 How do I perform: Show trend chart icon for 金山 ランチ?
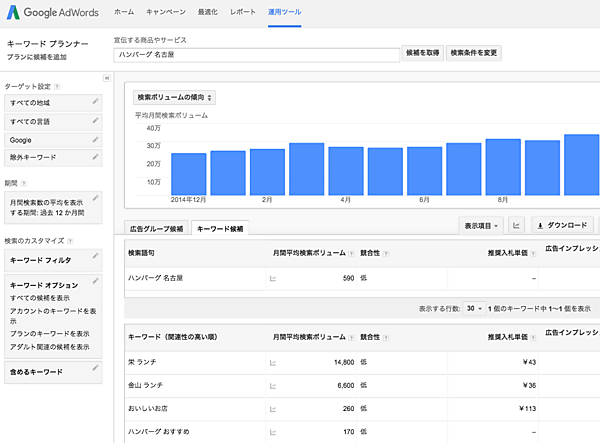[x=273, y=385]
